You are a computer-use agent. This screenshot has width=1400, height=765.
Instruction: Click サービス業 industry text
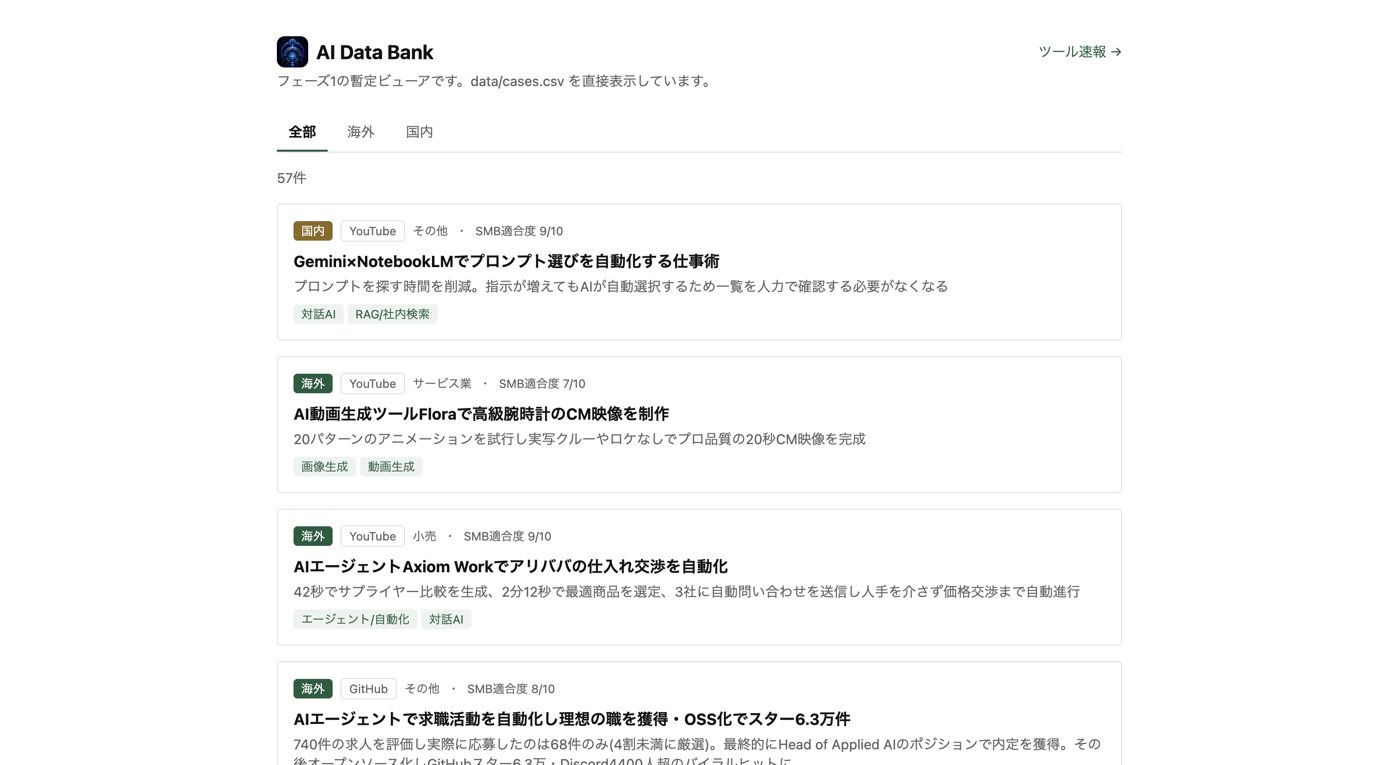coord(442,384)
